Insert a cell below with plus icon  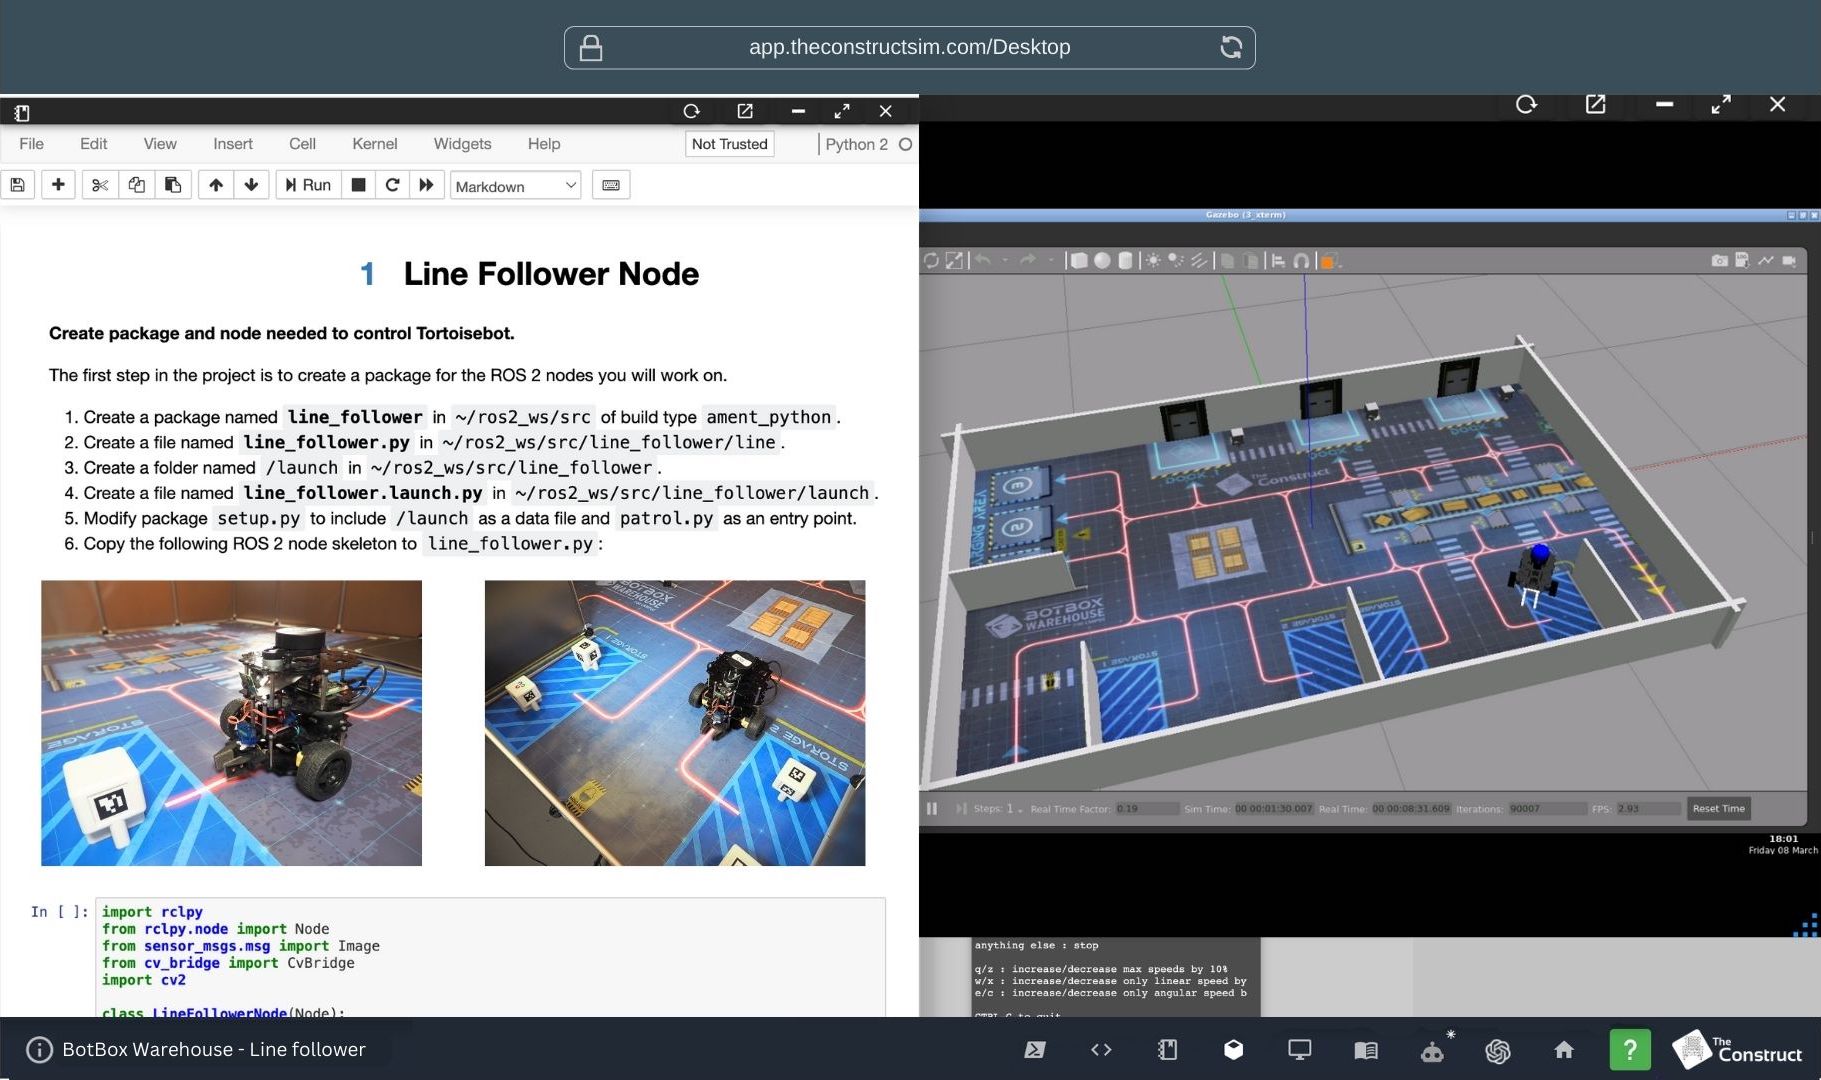click(x=58, y=185)
